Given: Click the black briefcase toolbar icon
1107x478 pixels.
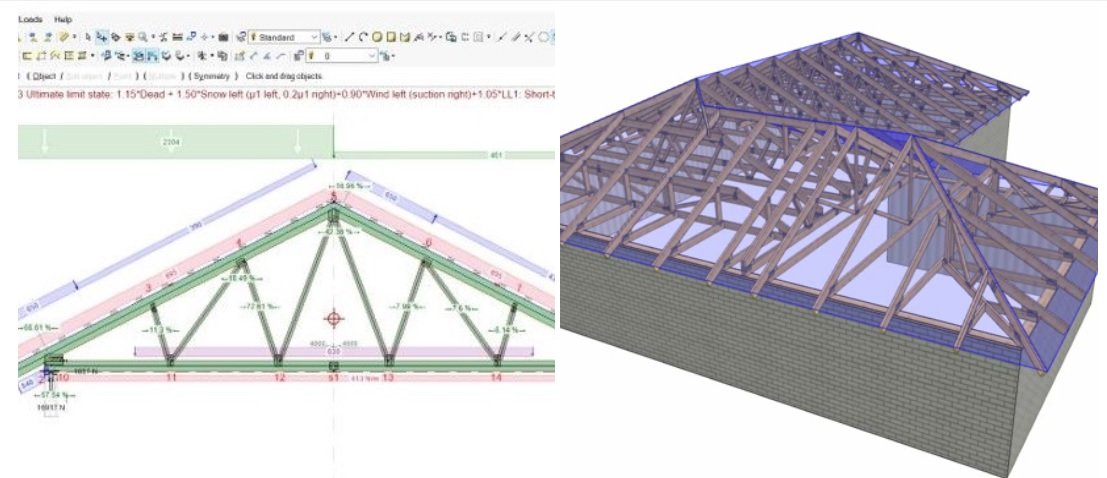Looking at the screenshot, I should 222,37.
